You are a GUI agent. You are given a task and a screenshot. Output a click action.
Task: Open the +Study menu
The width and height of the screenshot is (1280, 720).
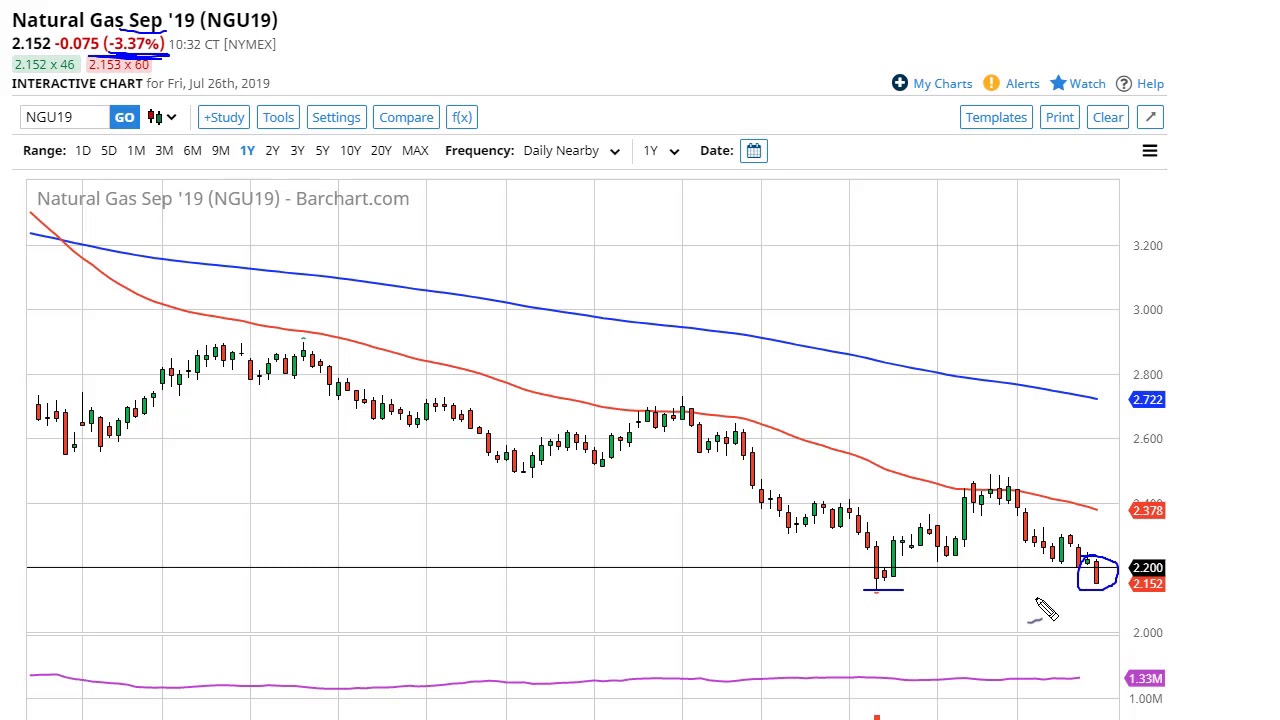pyautogui.click(x=223, y=117)
